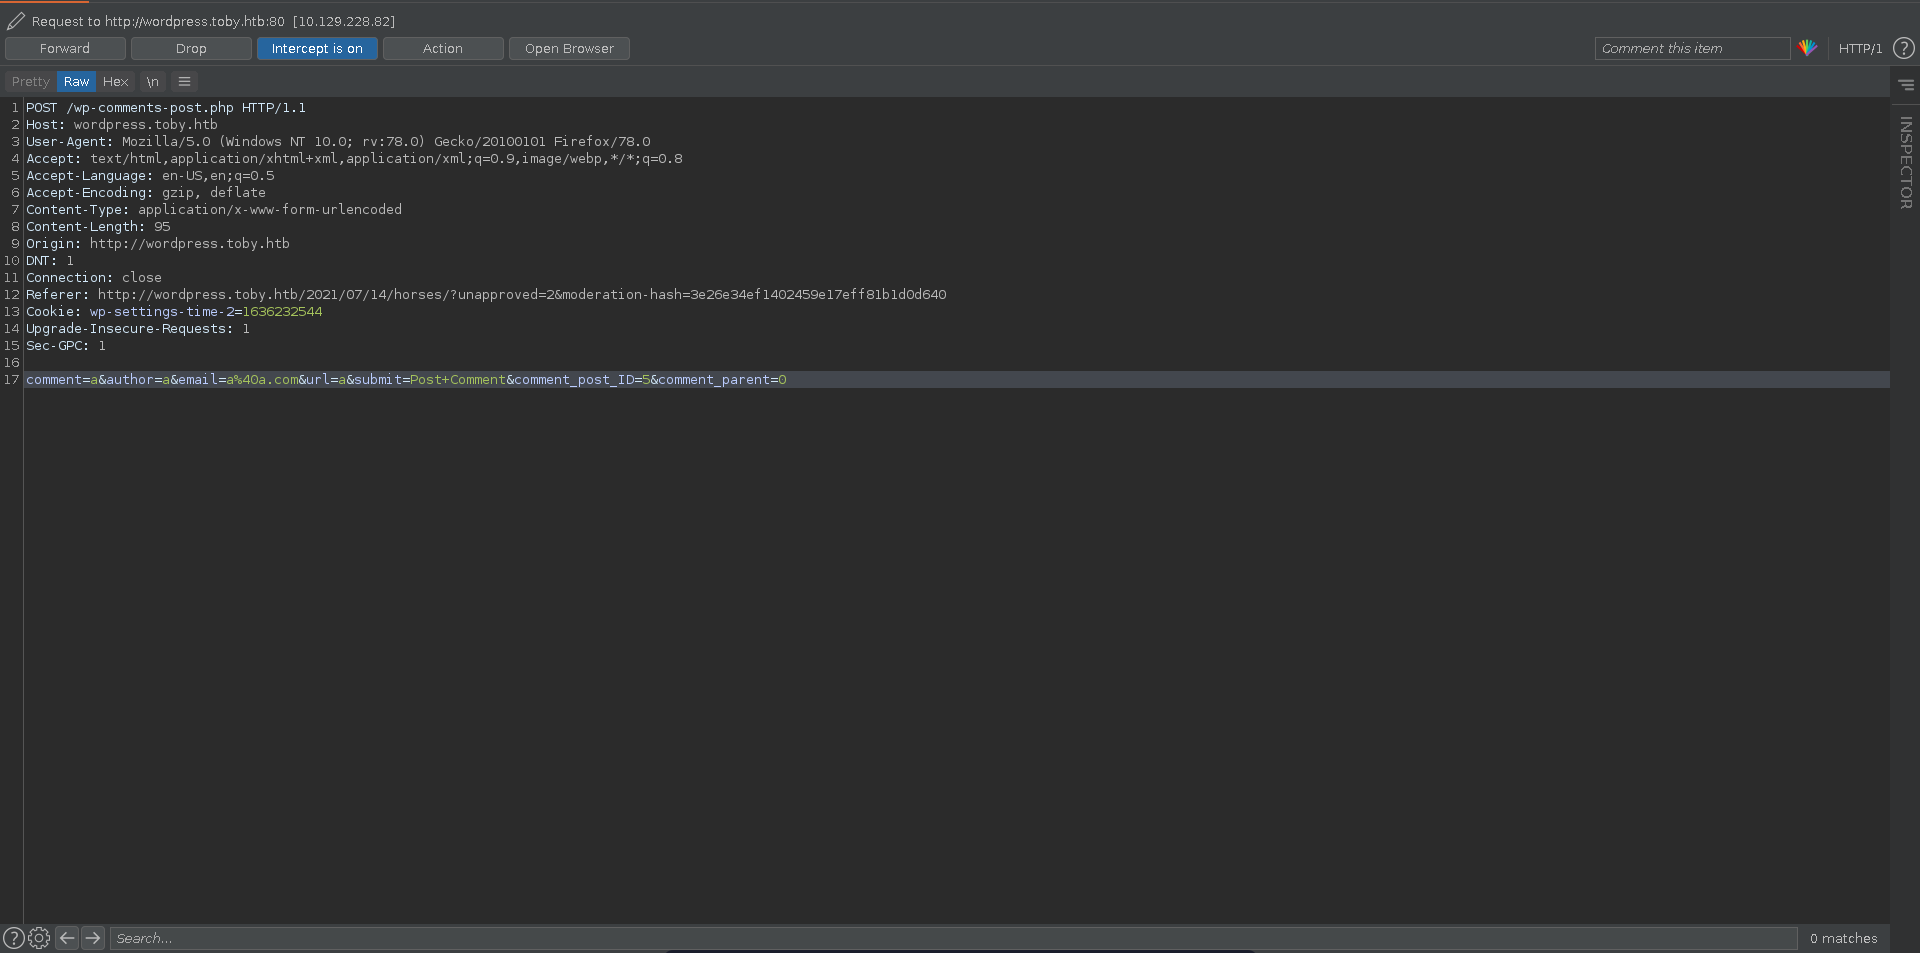Click the Open Browser button
Screen dimensions: 1920x953
(x=569, y=49)
